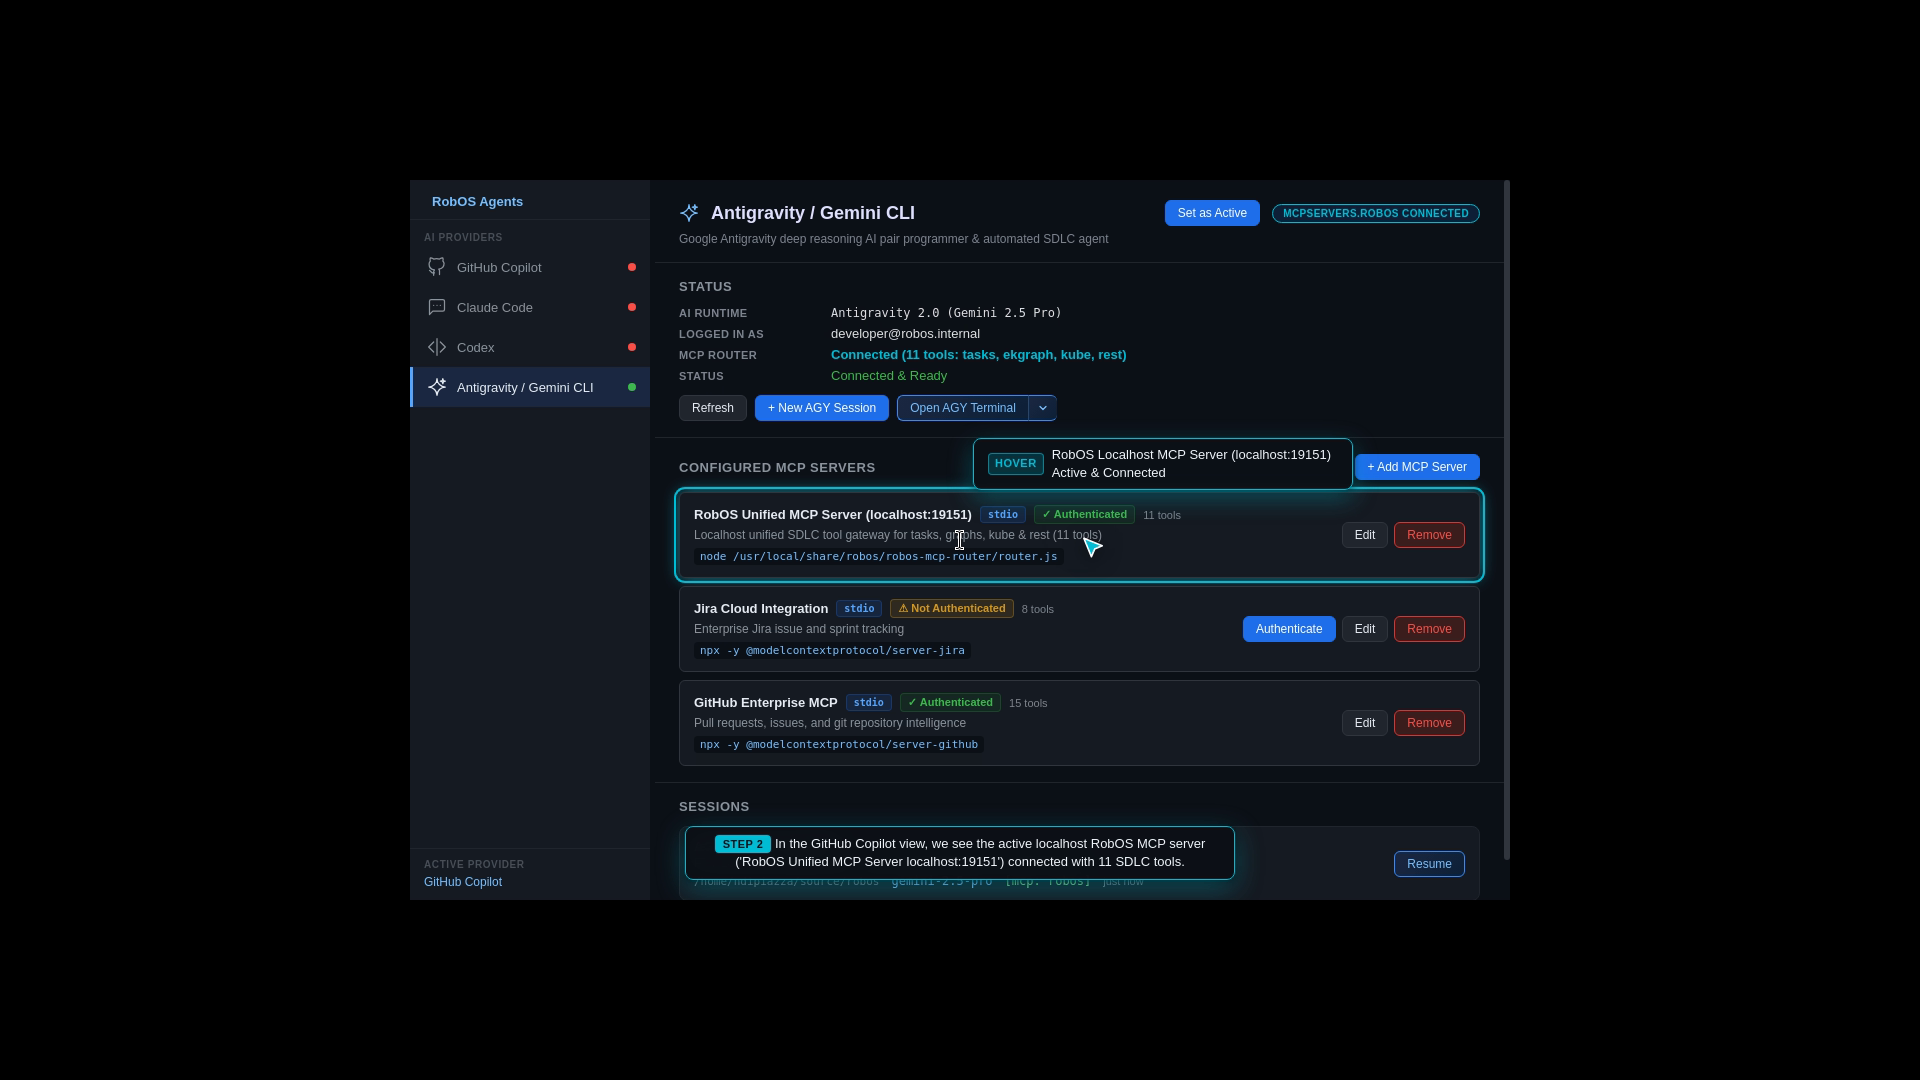Click the '11 tools' count label
The image size is (1920, 1080).
(1162, 515)
